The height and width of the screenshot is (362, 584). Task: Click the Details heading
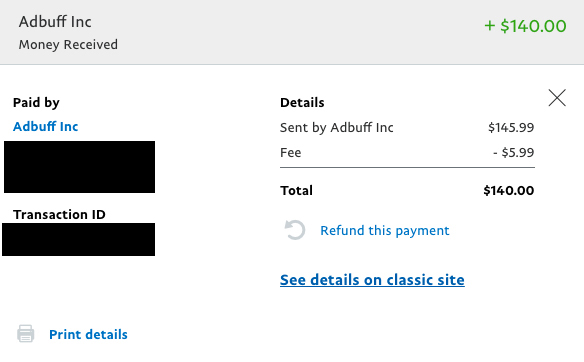[x=302, y=102]
